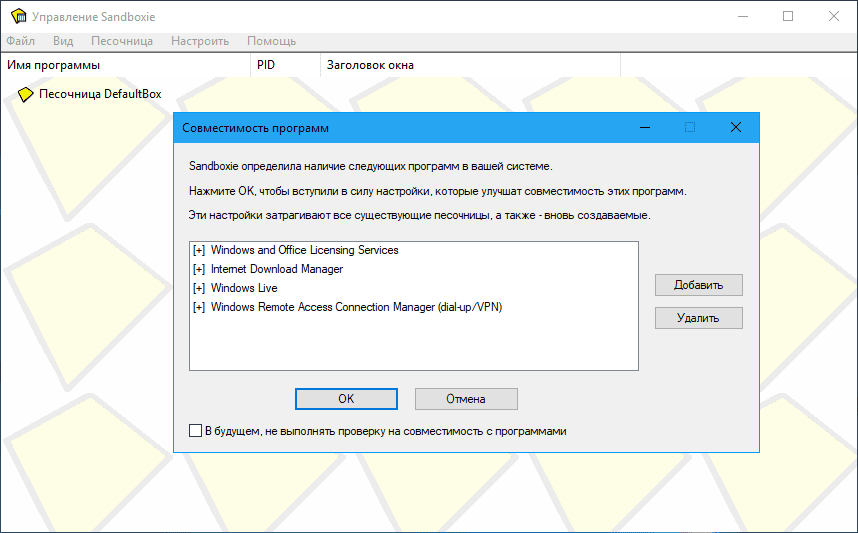
Task: Click the PID column header
Action: (x=286, y=65)
